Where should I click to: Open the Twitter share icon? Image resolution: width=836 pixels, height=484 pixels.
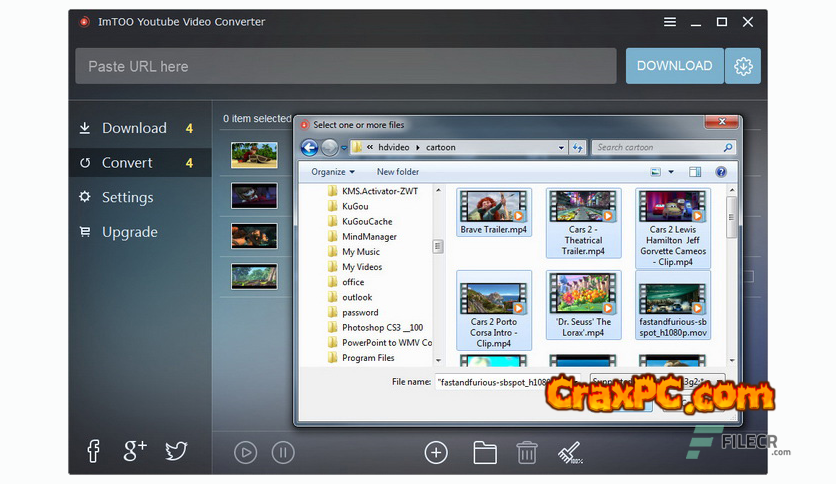point(175,451)
